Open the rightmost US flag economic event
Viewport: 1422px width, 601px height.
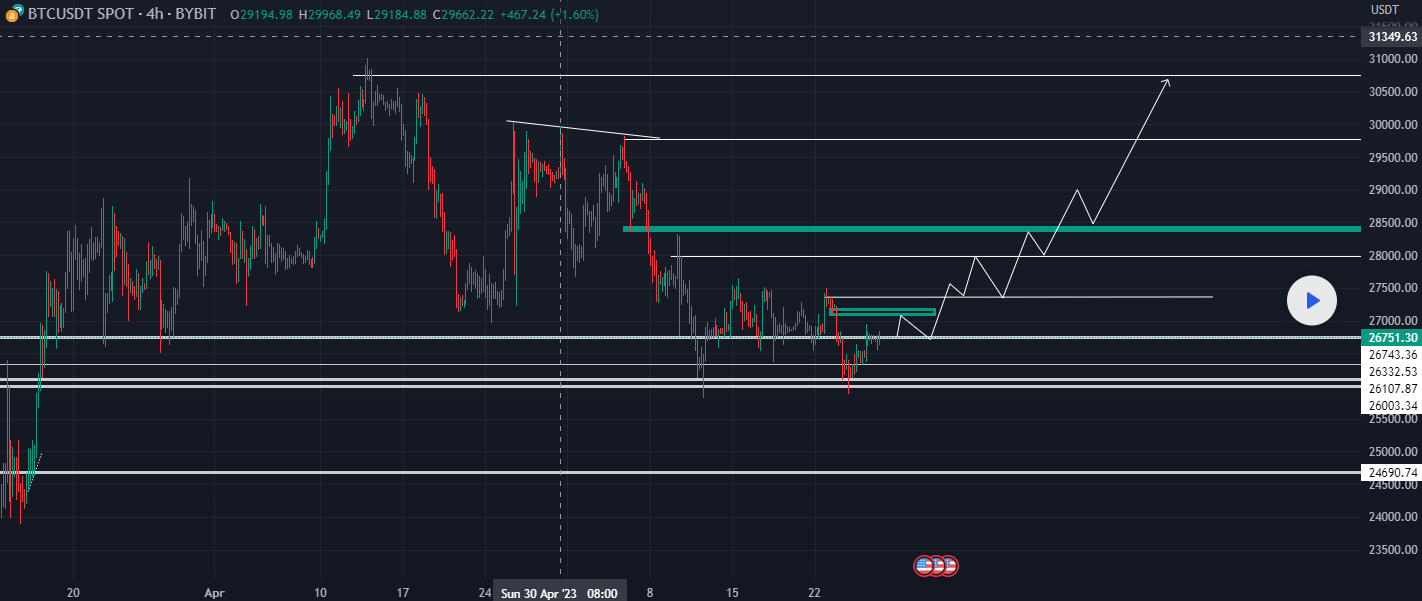pyautogui.click(x=948, y=566)
